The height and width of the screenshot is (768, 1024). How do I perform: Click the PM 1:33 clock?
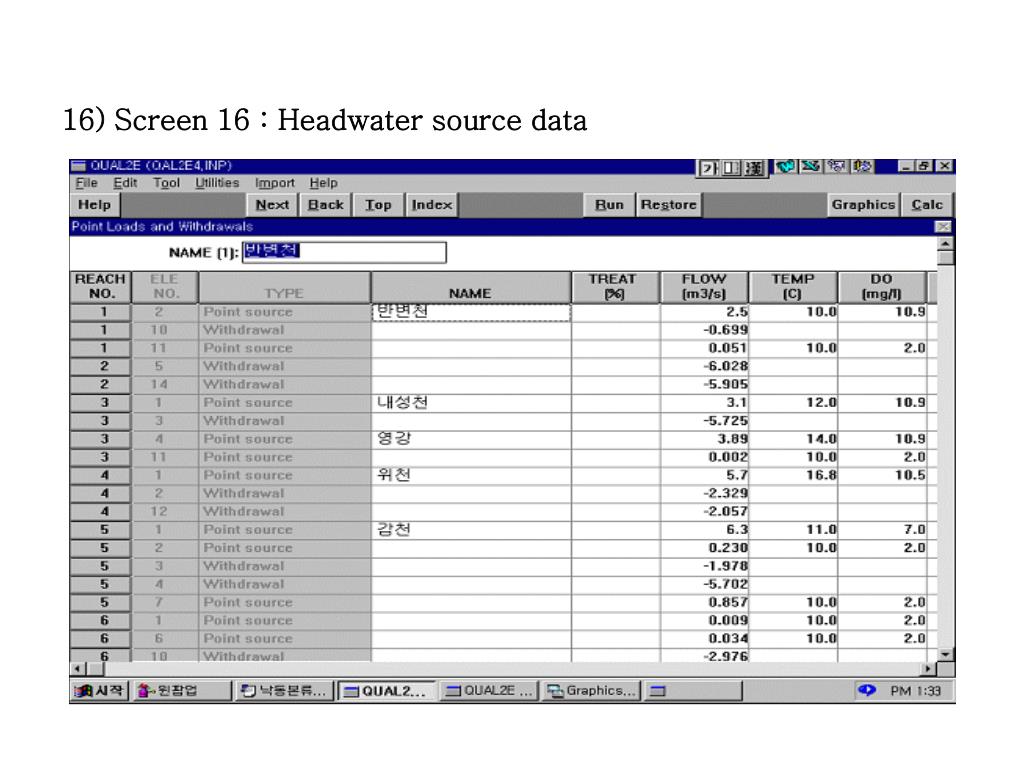click(x=915, y=691)
